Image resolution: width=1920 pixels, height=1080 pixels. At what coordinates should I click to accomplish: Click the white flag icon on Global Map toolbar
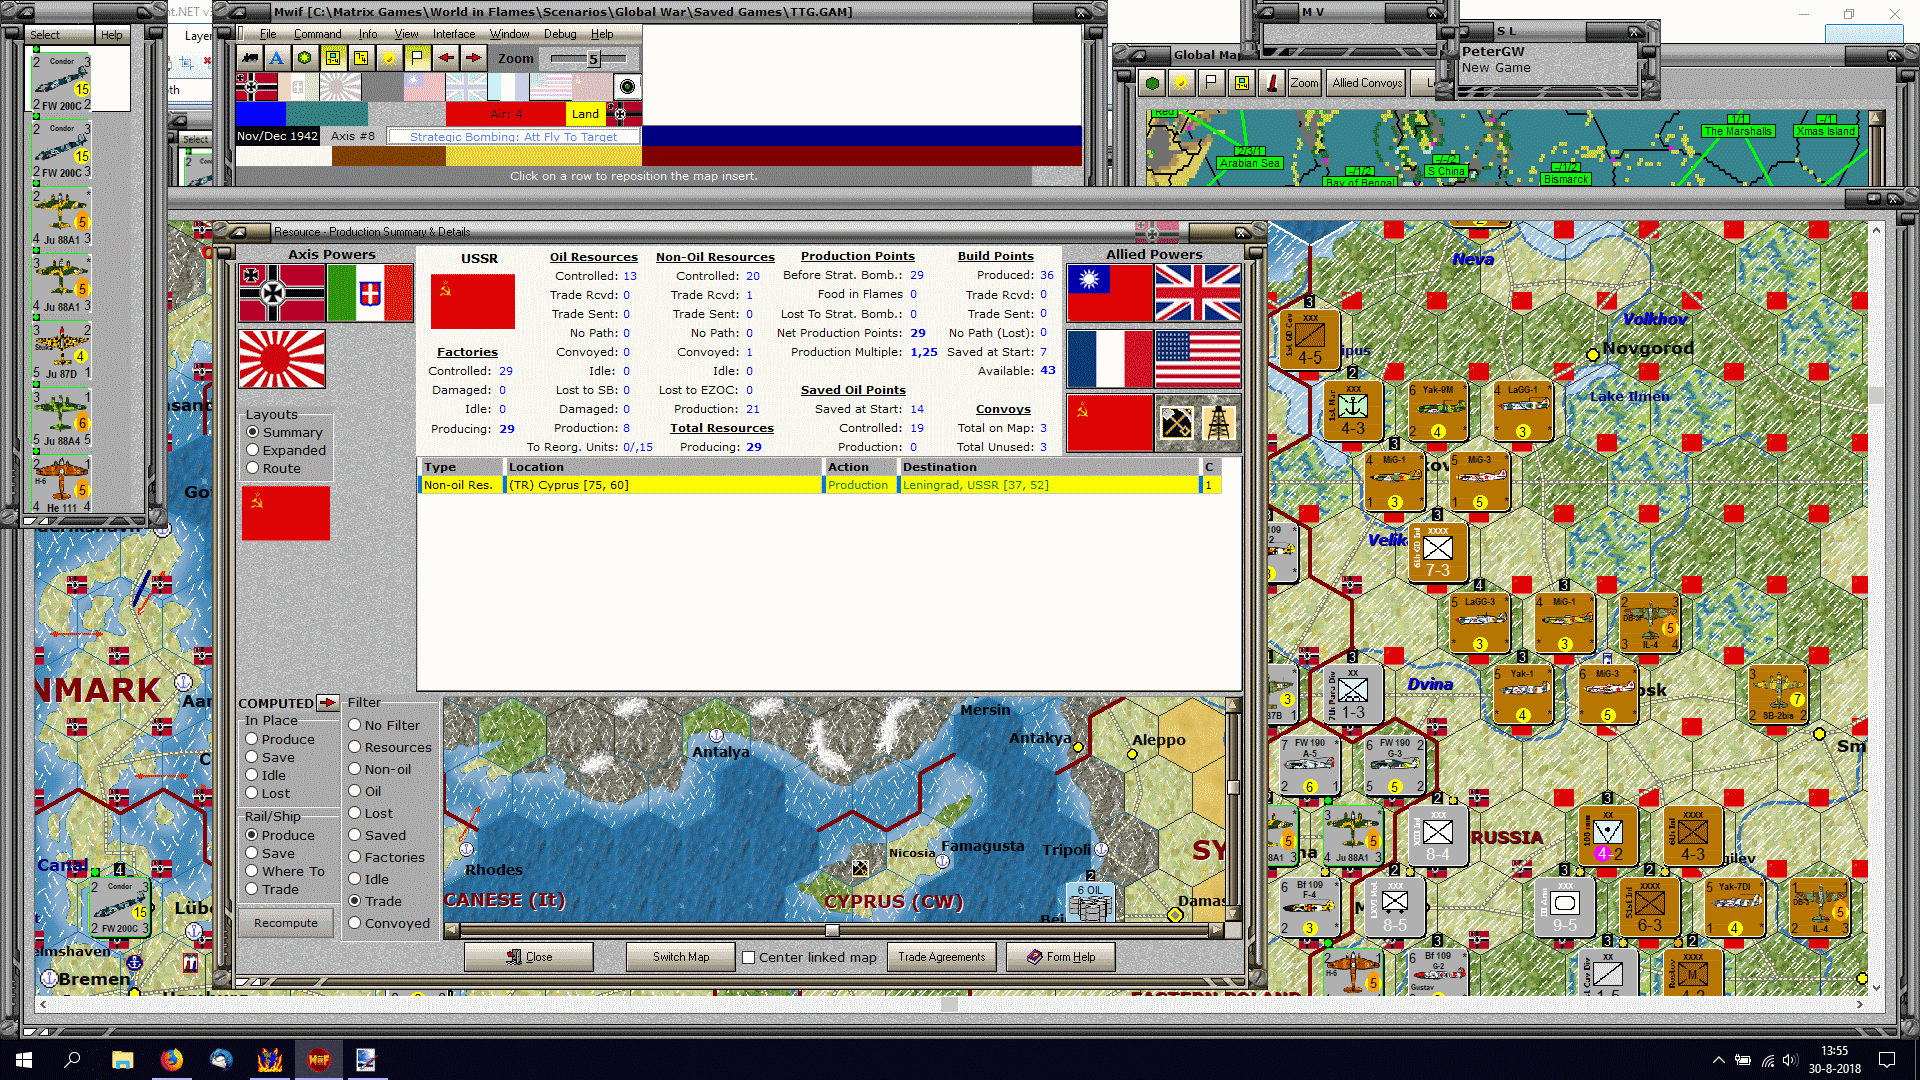1212,83
